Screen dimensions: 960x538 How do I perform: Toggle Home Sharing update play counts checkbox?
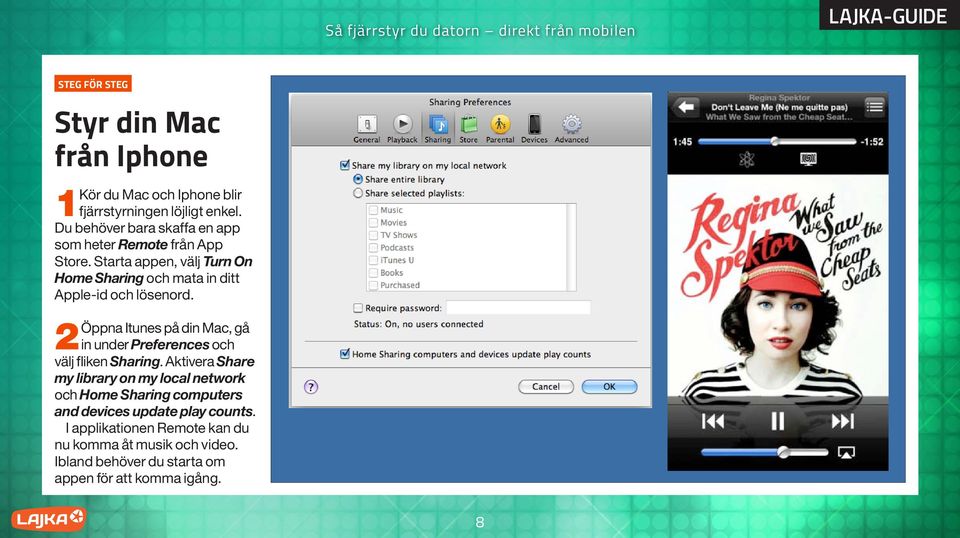345,354
